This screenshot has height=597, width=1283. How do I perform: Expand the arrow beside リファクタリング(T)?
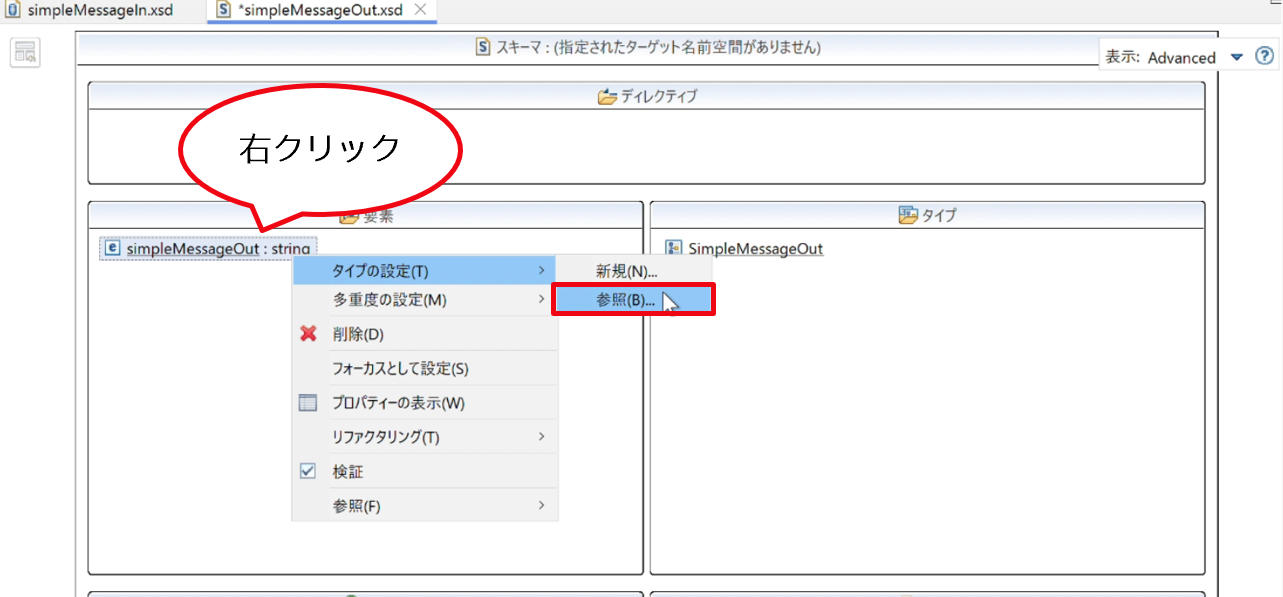pos(542,437)
